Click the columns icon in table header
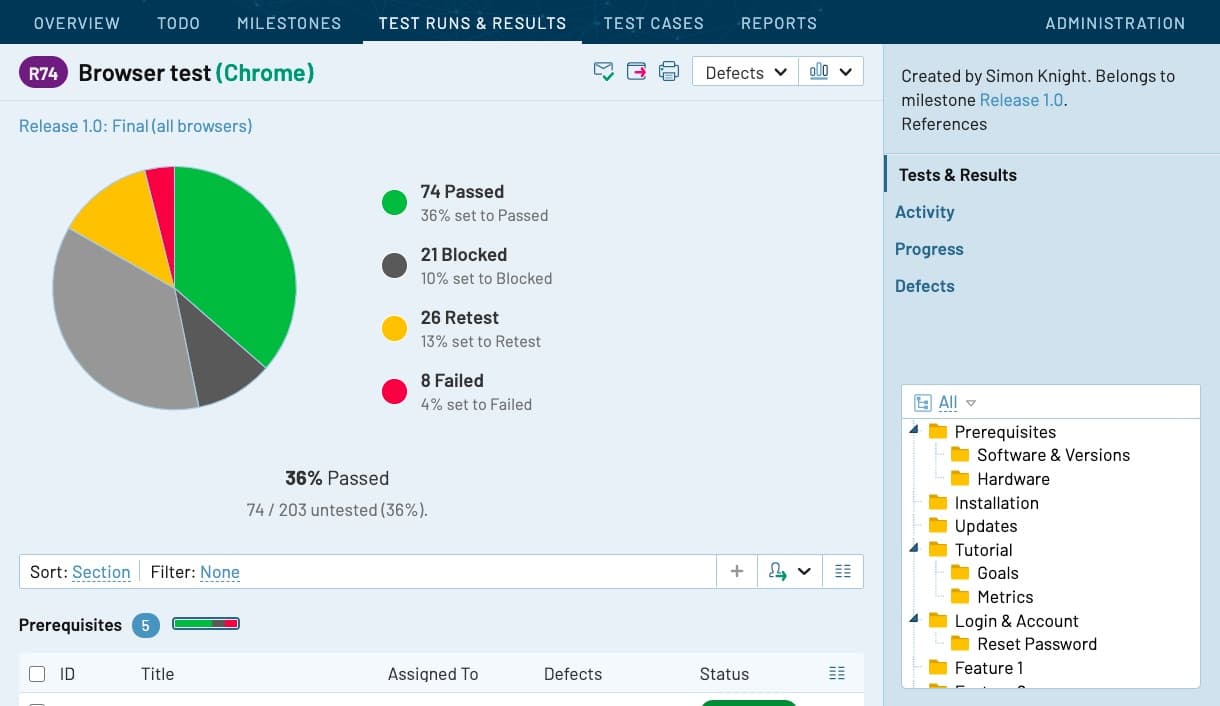The width and height of the screenshot is (1220, 706). 837,674
